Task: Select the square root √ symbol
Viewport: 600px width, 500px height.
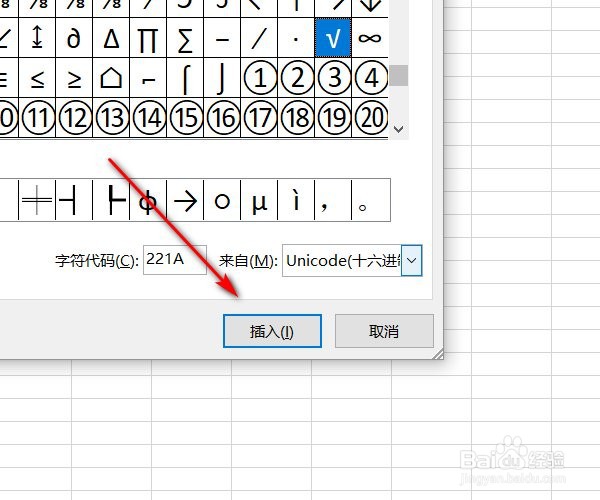Action: tap(333, 38)
